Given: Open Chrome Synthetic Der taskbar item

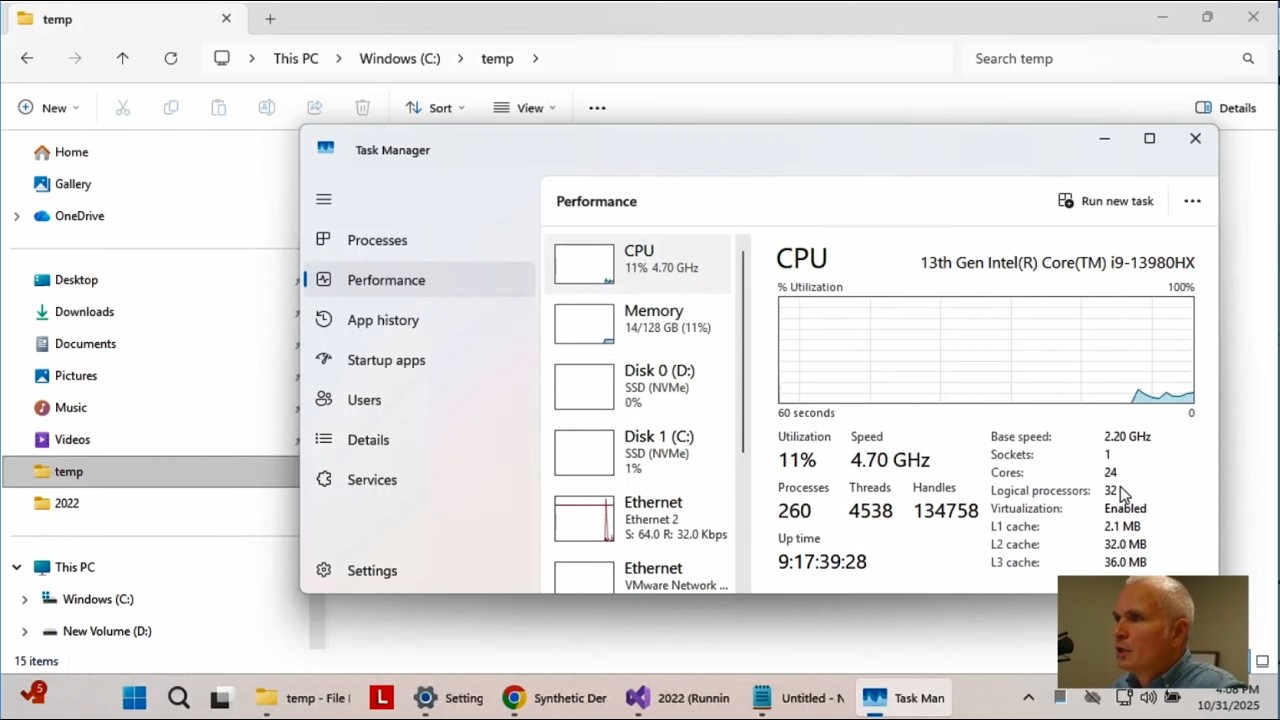Looking at the screenshot, I should pos(556,698).
